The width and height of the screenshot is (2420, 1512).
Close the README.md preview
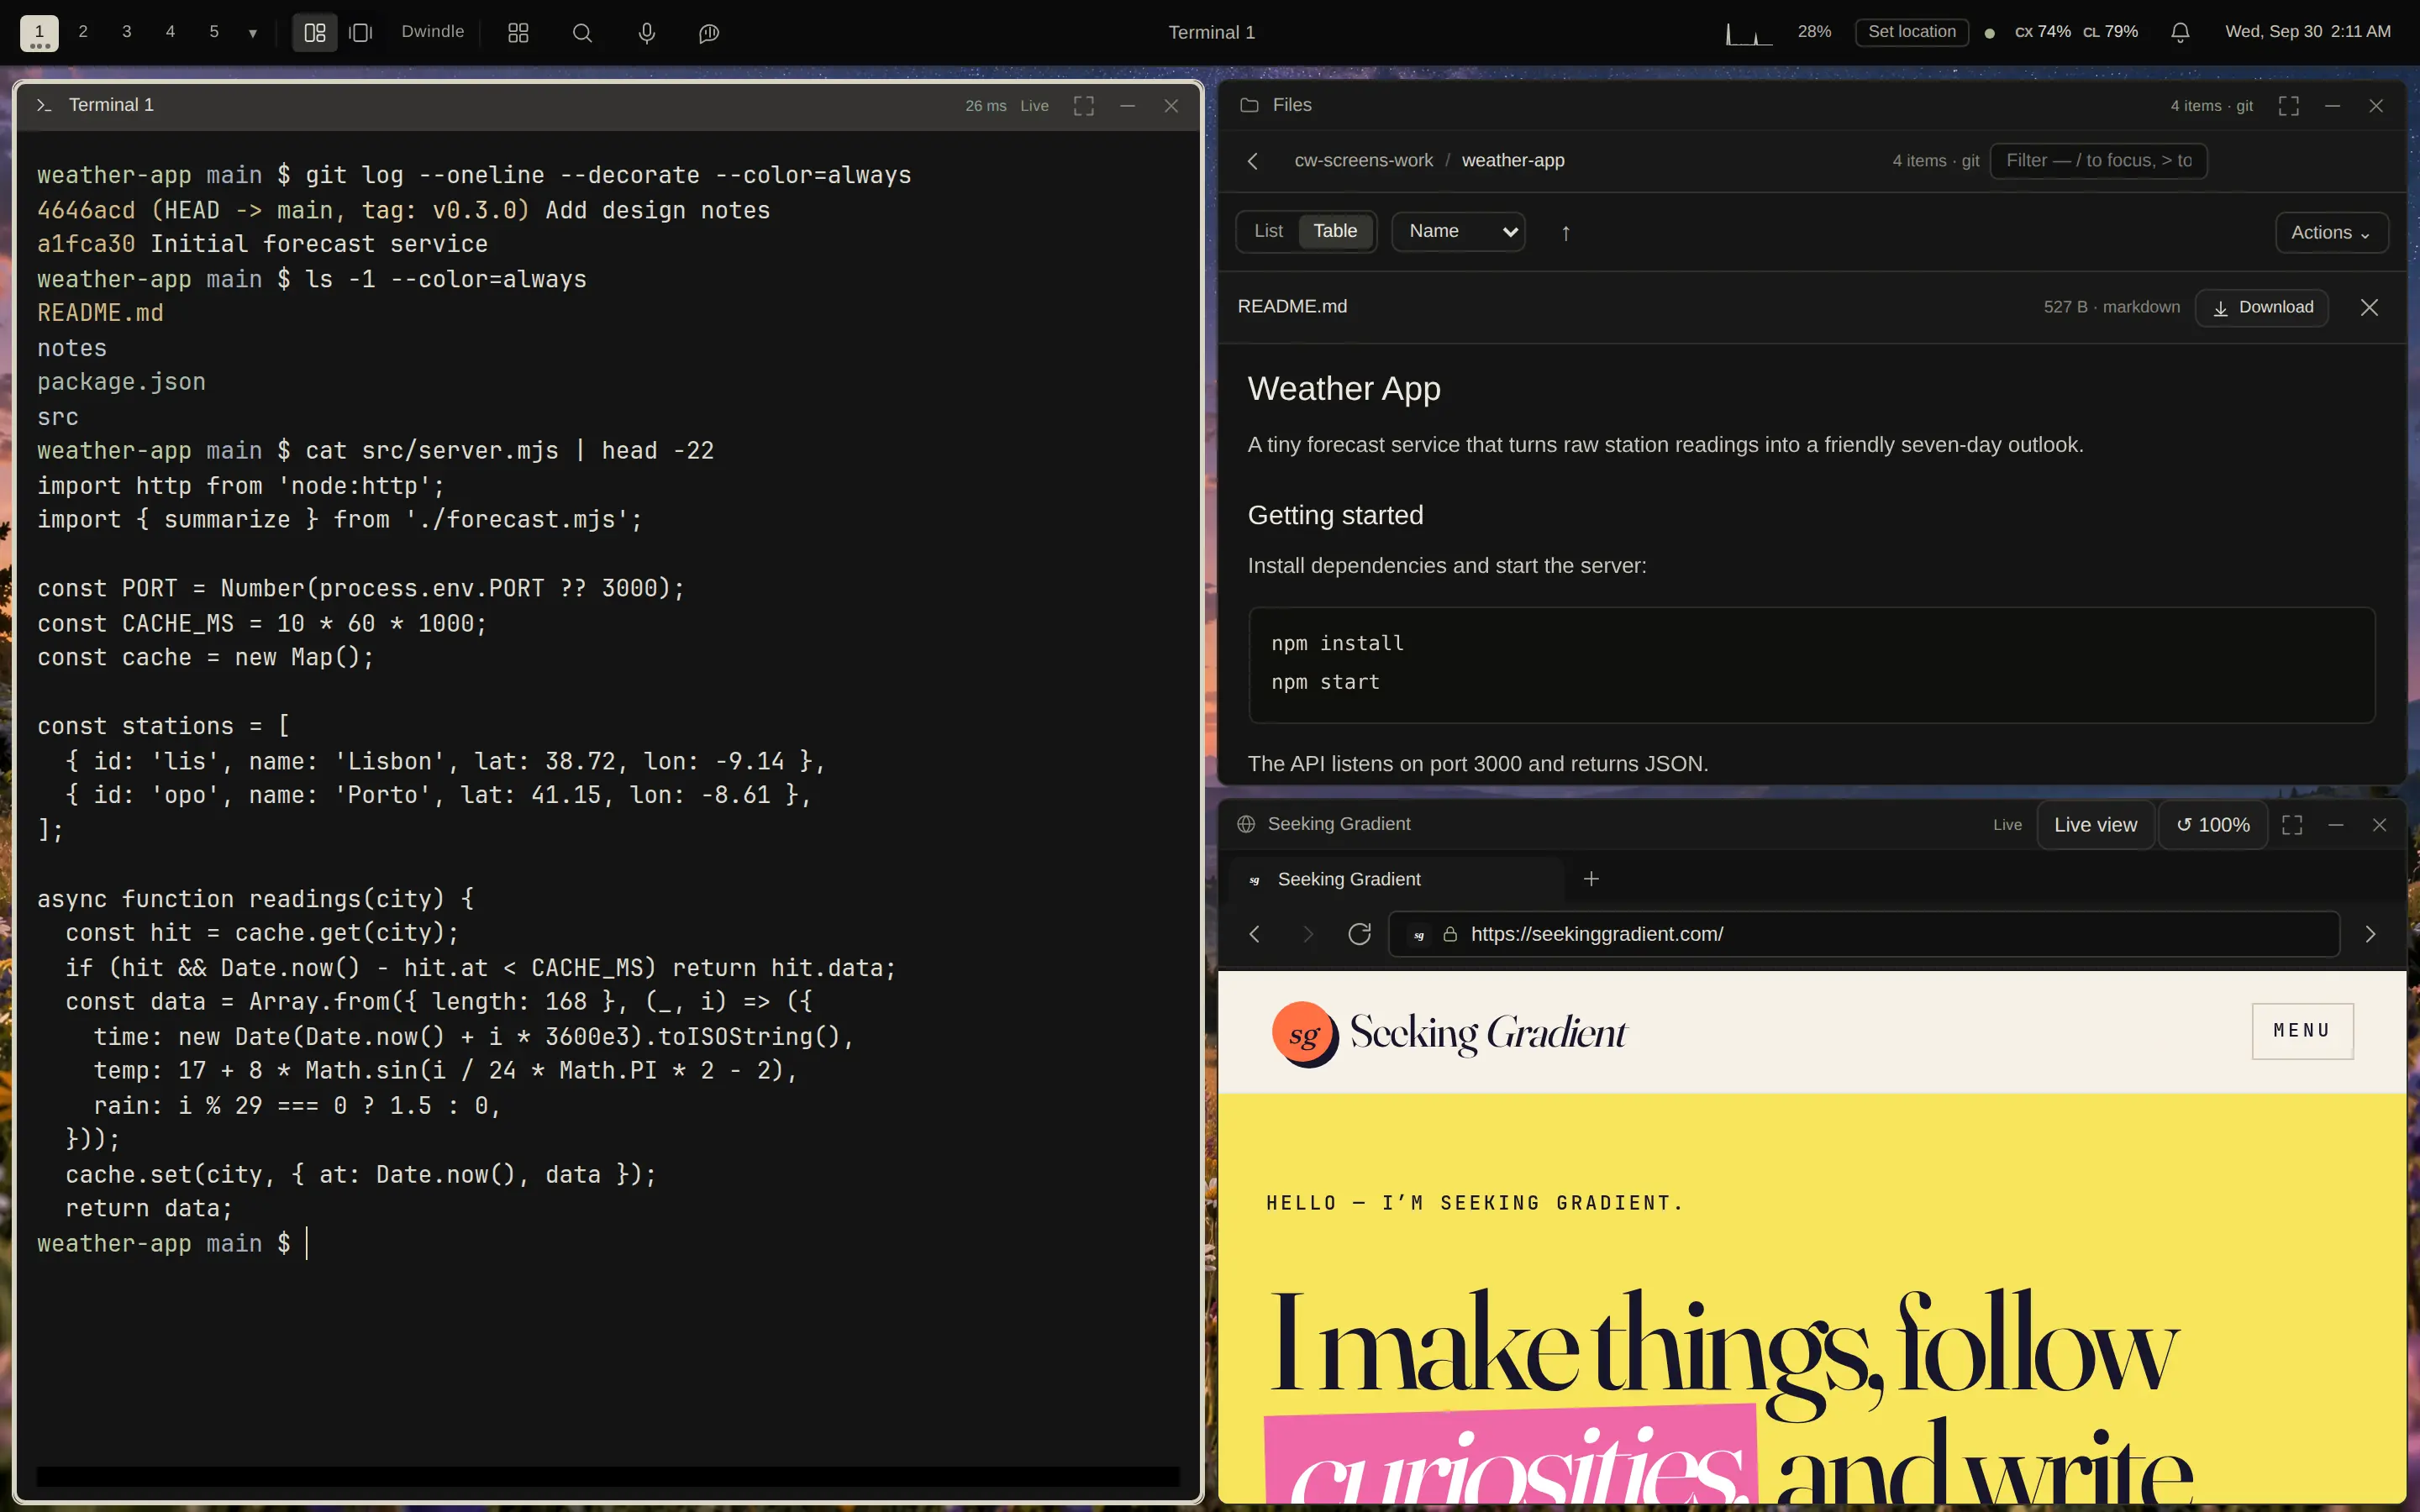(x=2369, y=308)
